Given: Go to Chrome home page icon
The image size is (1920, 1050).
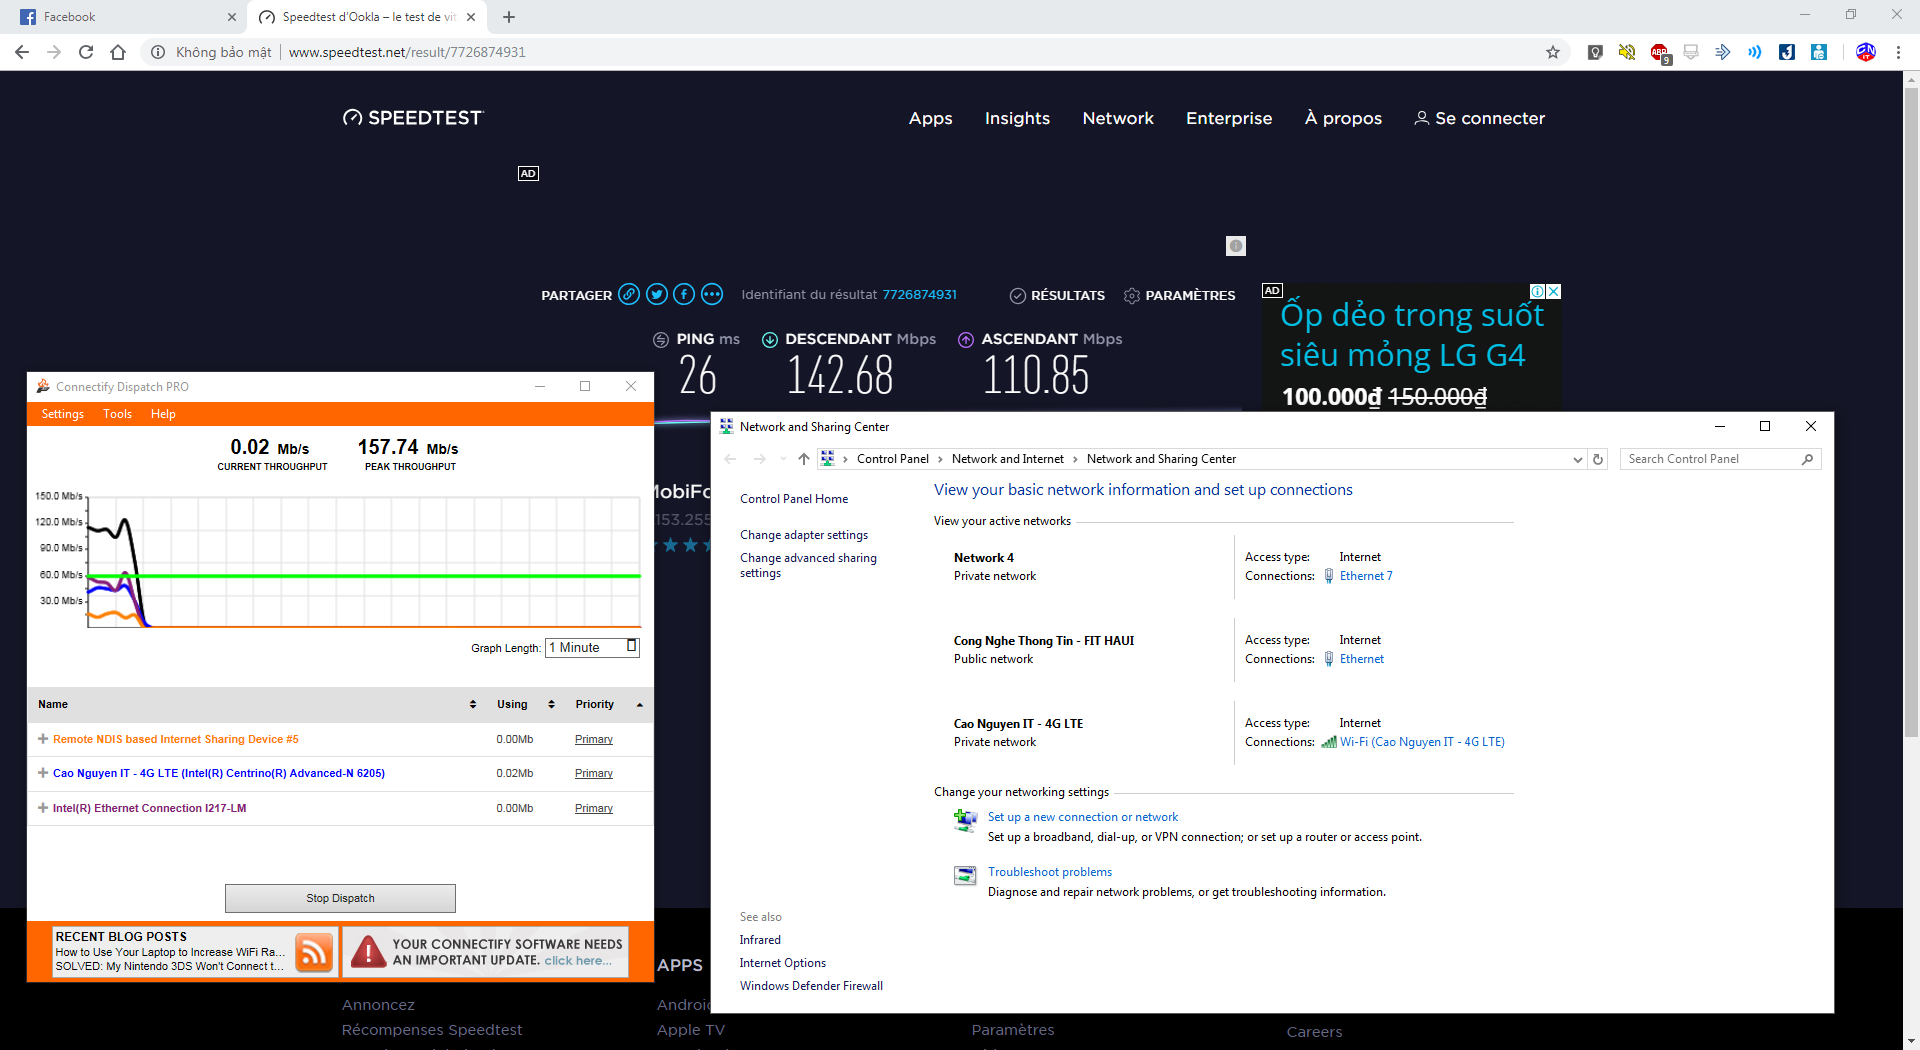Looking at the screenshot, I should point(118,52).
